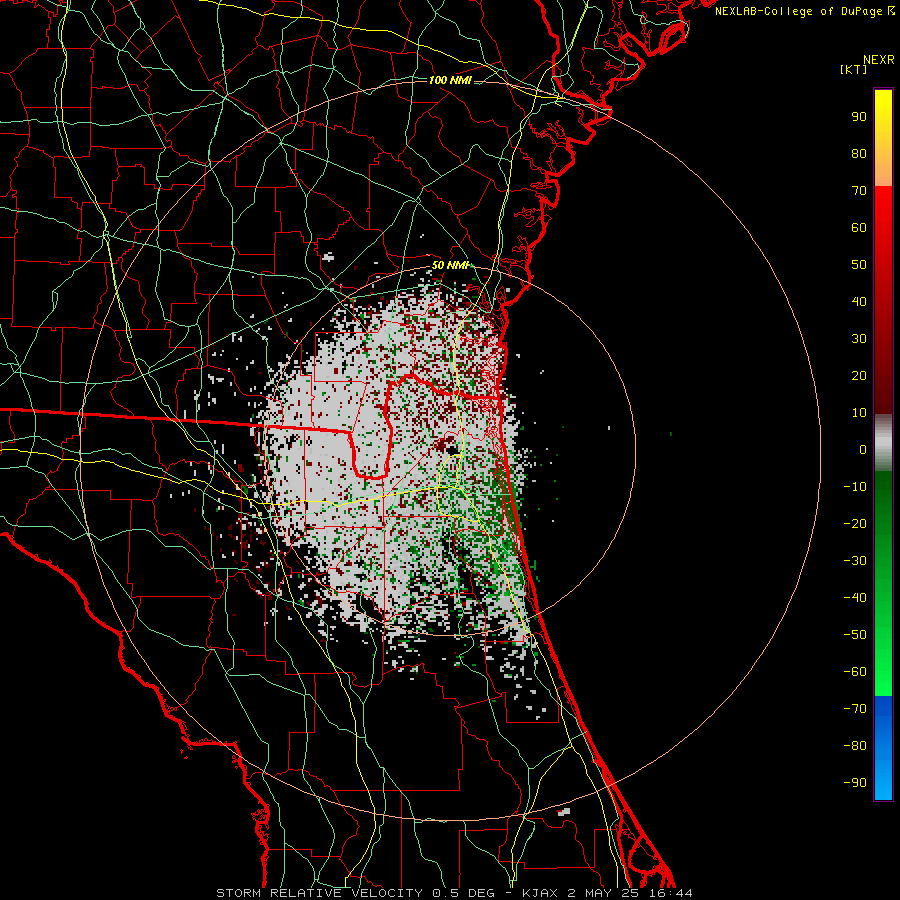Click the 20 value on the velocity scale
900x900 pixels.
[859, 376]
